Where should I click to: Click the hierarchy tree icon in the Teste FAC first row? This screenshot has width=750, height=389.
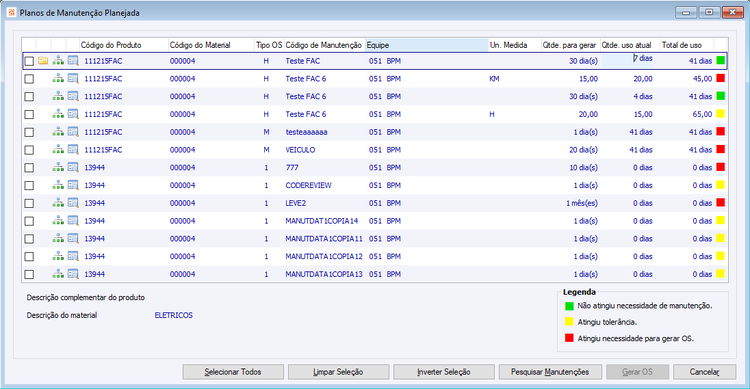58,61
